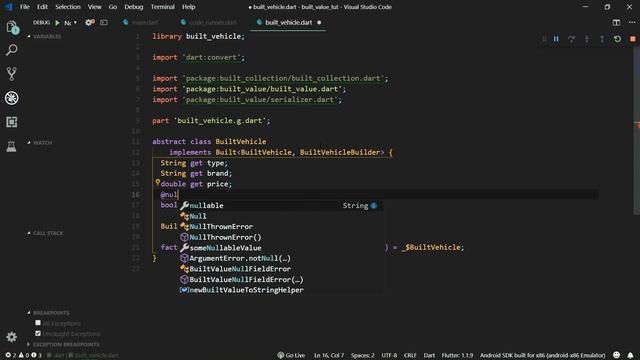The height and width of the screenshot is (360, 640).
Task: Click Step Out in the debug toolbar
Action: (602, 39)
